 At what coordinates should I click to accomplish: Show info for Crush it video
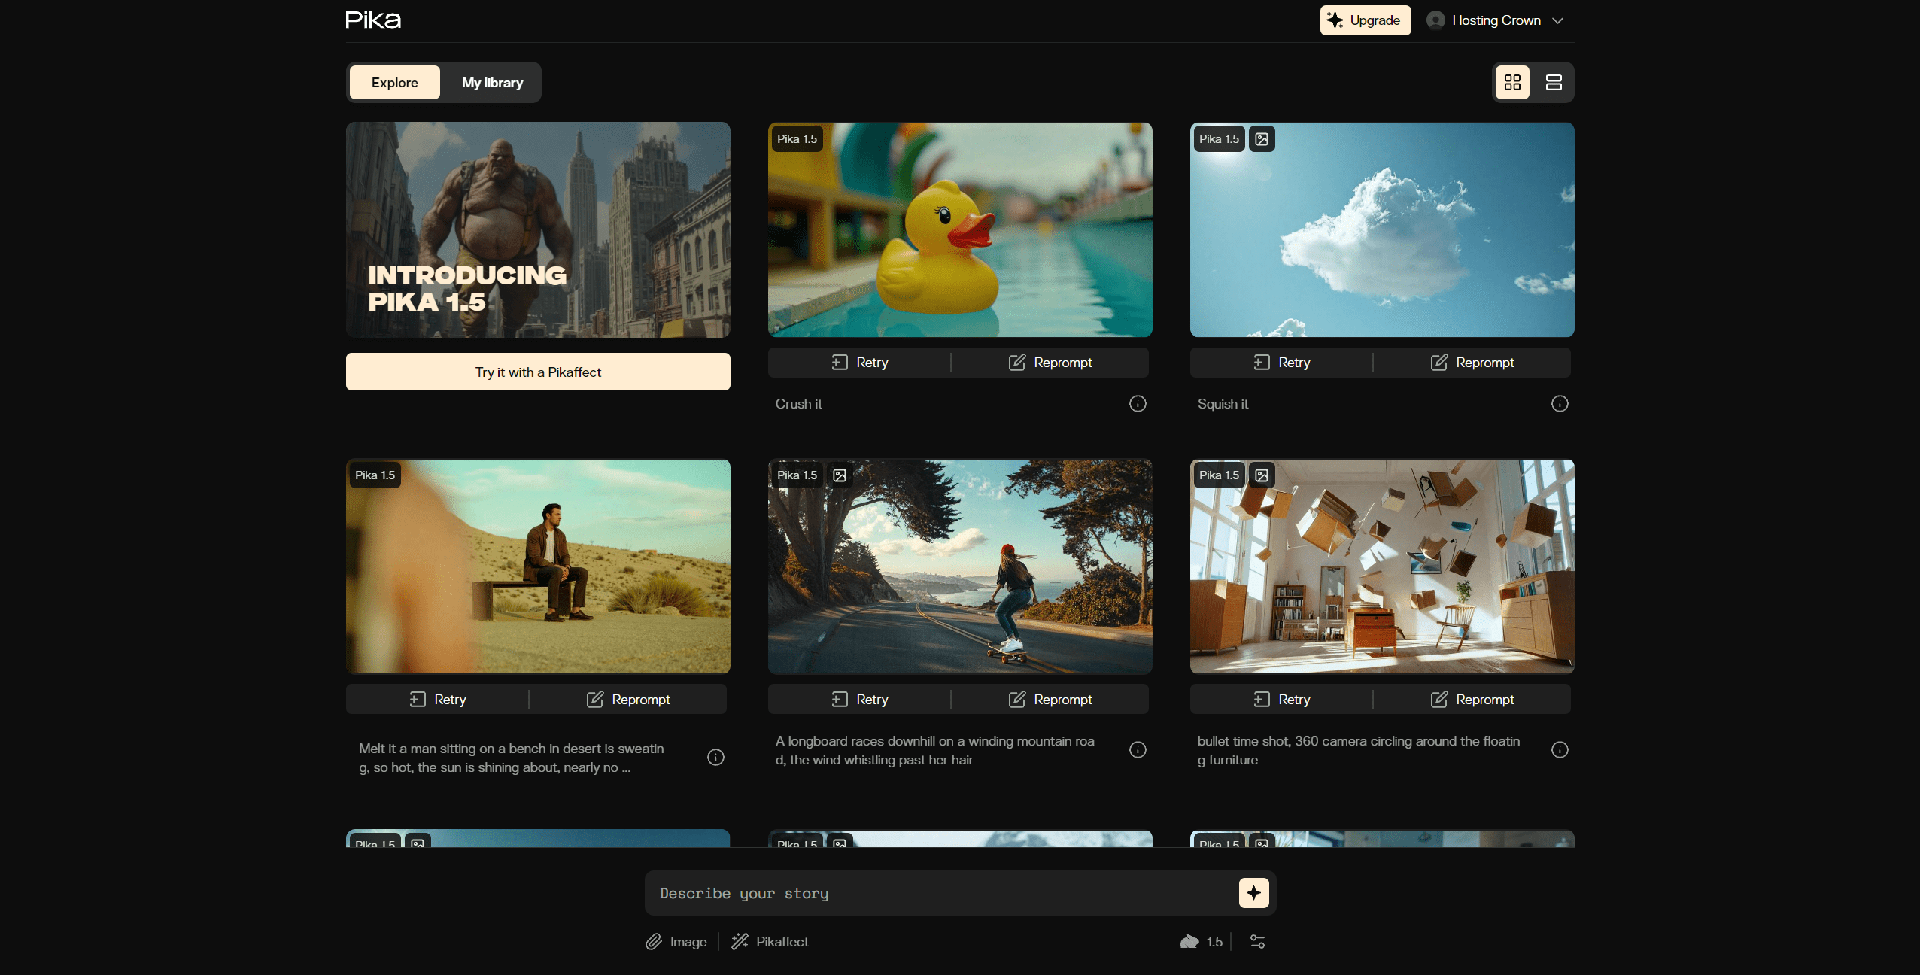[1138, 404]
